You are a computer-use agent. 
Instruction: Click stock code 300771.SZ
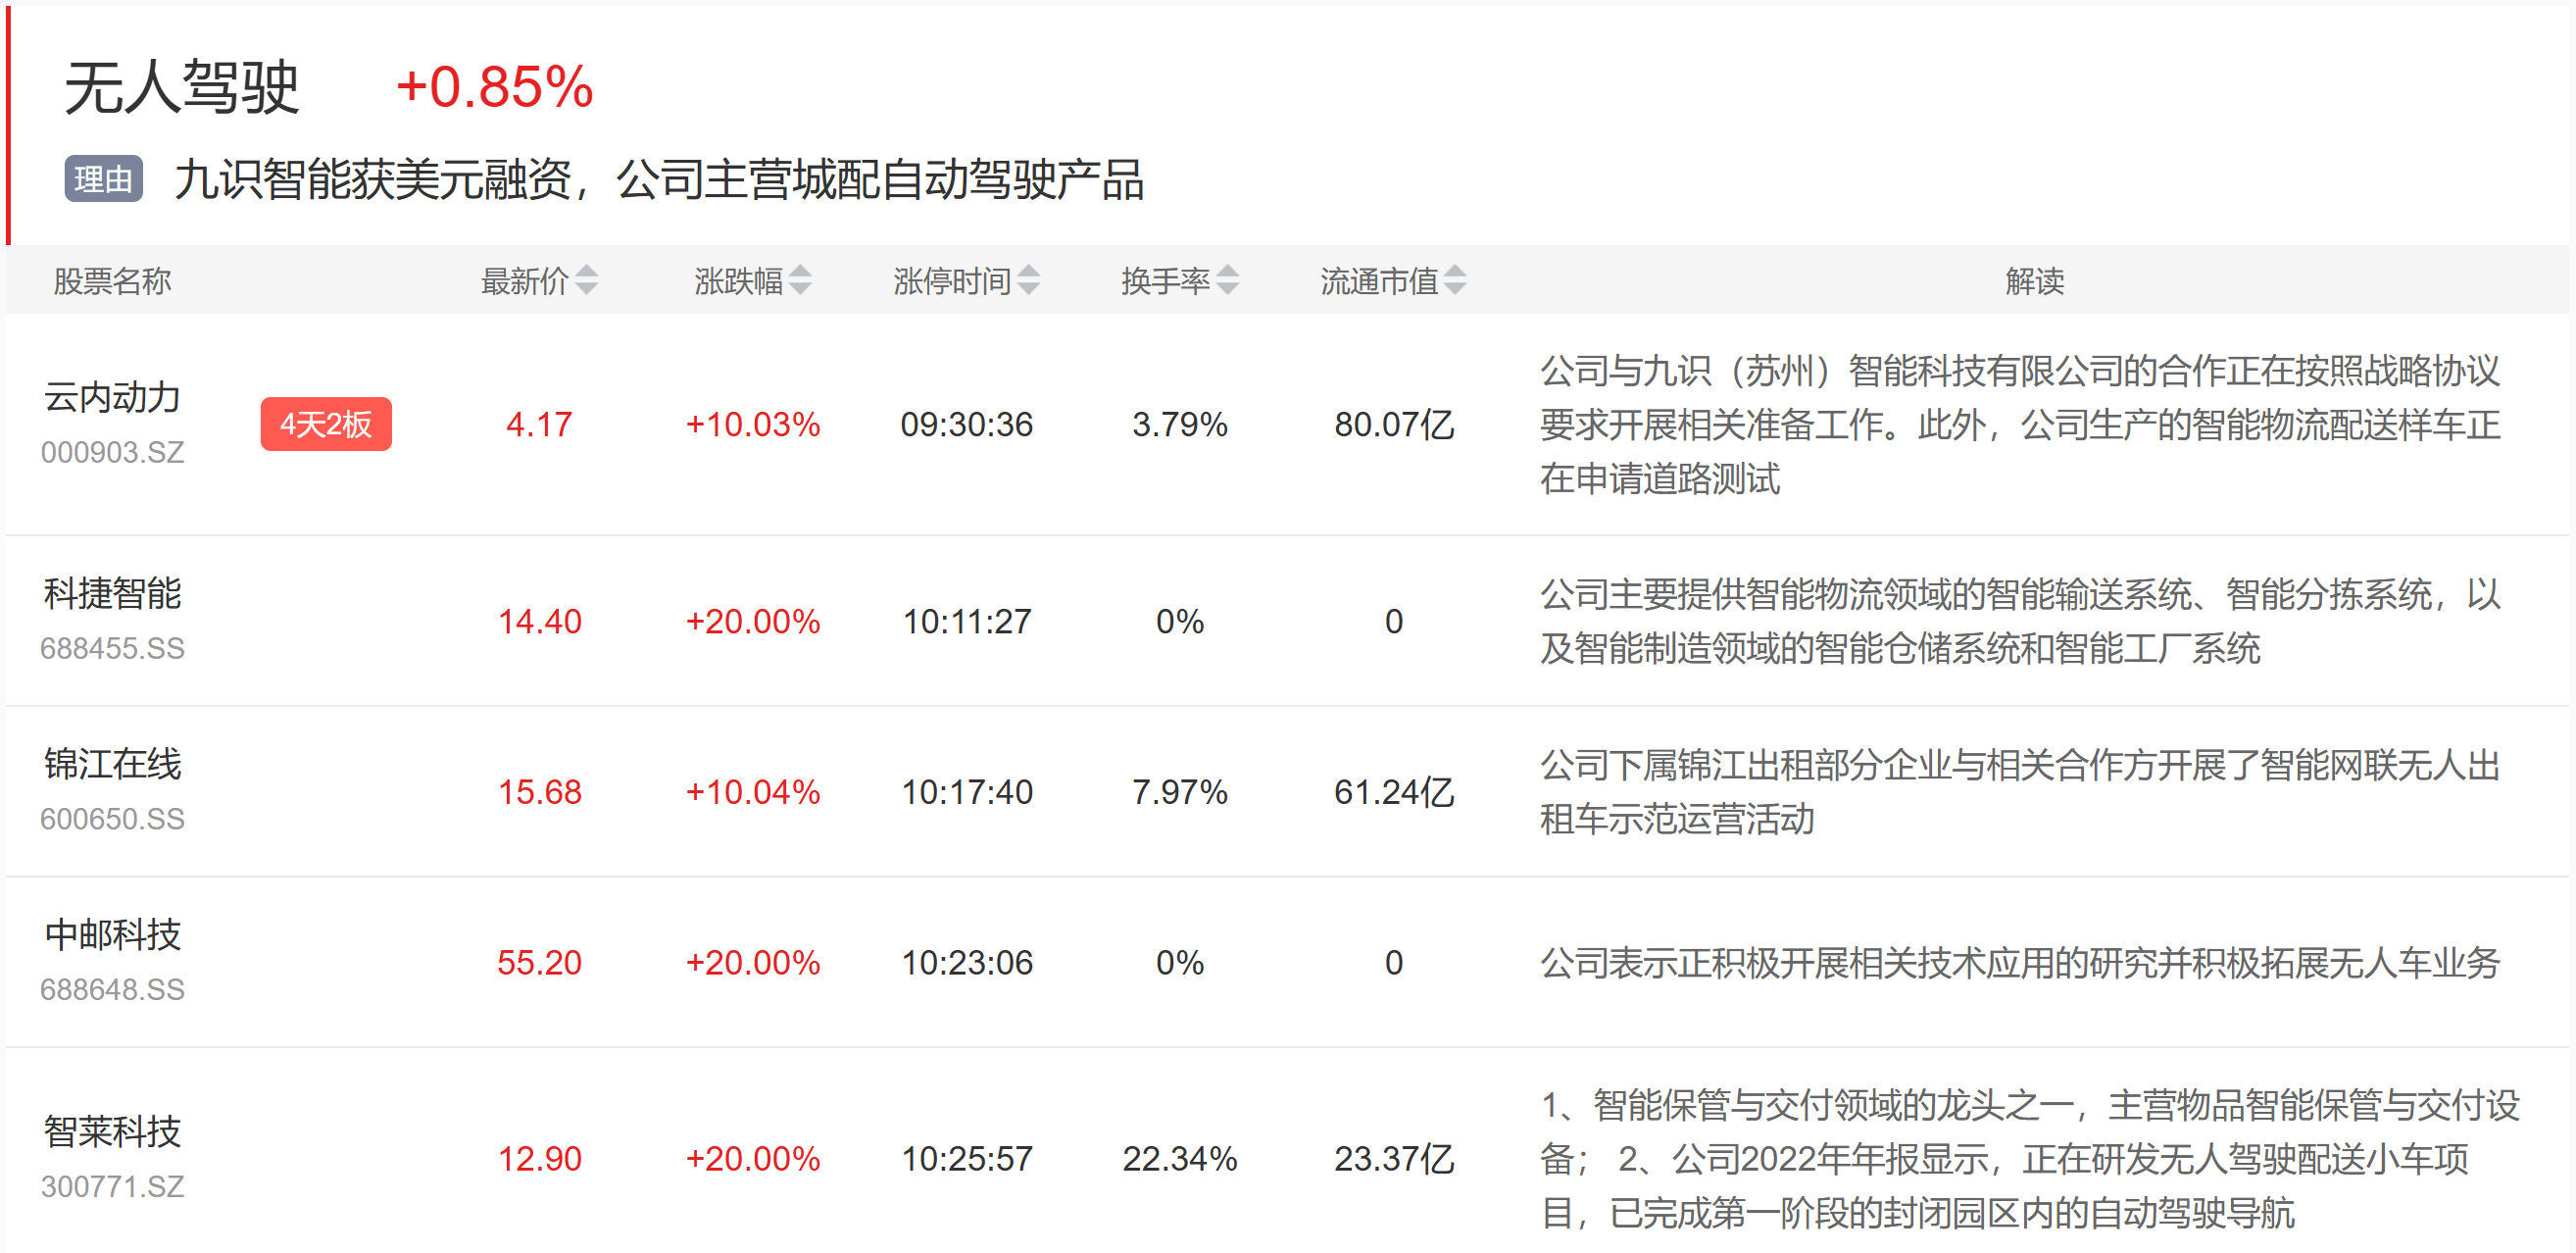112,1186
